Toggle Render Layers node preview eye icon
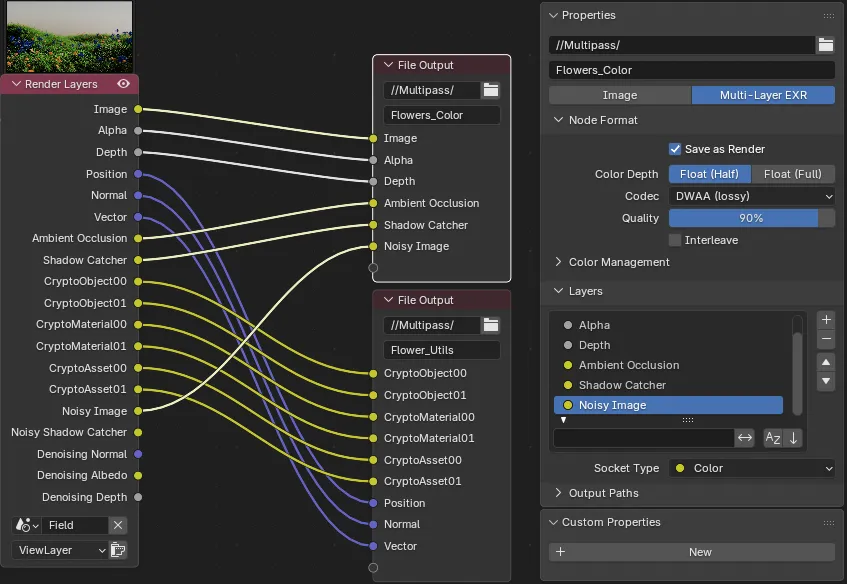 pyautogui.click(x=123, y=84)
